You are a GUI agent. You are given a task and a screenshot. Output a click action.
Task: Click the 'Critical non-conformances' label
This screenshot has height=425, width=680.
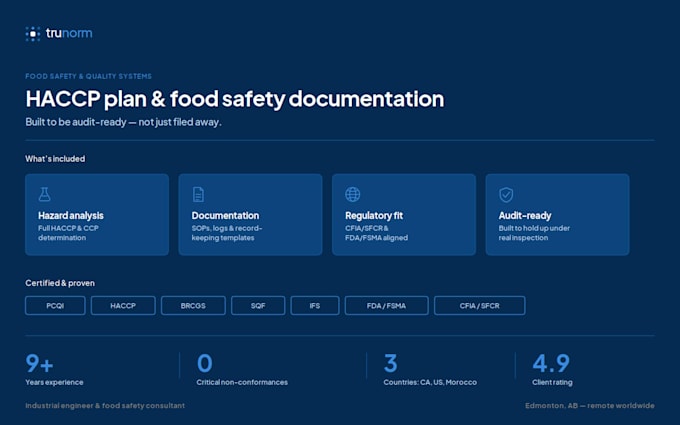(242, 382)
